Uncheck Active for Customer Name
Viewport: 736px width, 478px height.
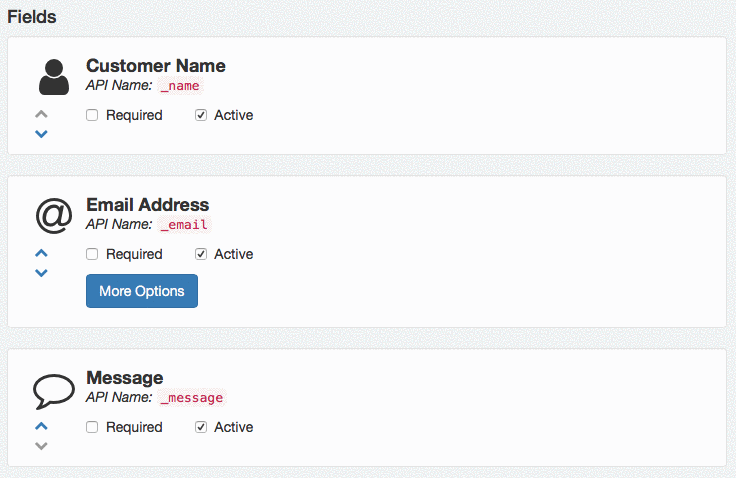(x=201, y=115)
